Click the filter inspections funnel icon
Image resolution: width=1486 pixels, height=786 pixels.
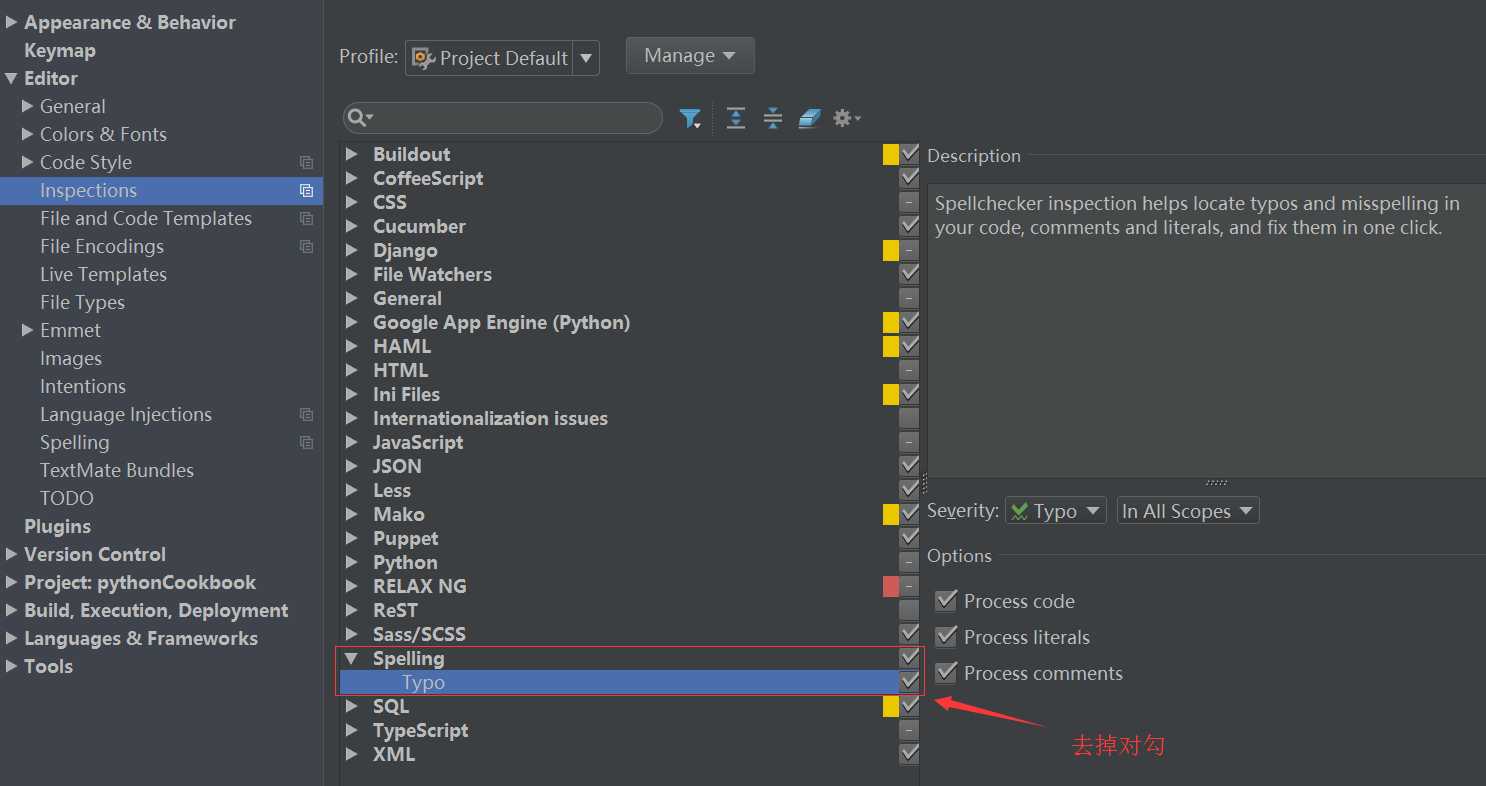click(690, 118)
